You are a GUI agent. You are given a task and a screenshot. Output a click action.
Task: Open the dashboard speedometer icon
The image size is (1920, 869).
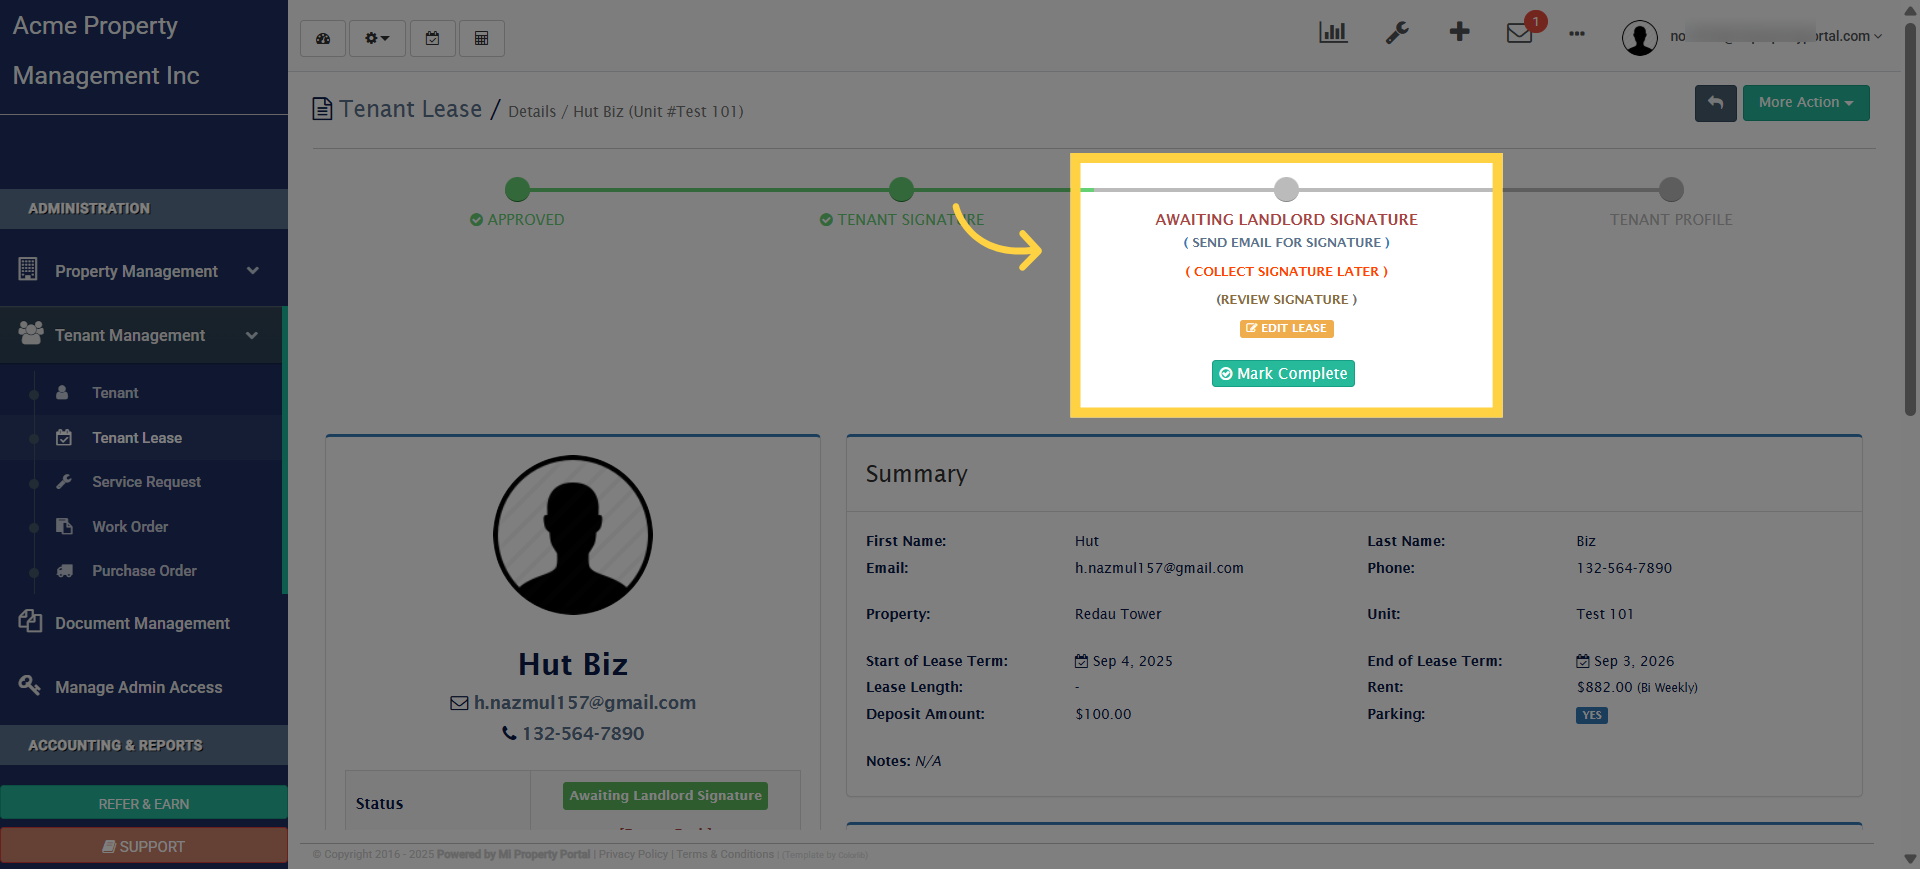(323, 38)
